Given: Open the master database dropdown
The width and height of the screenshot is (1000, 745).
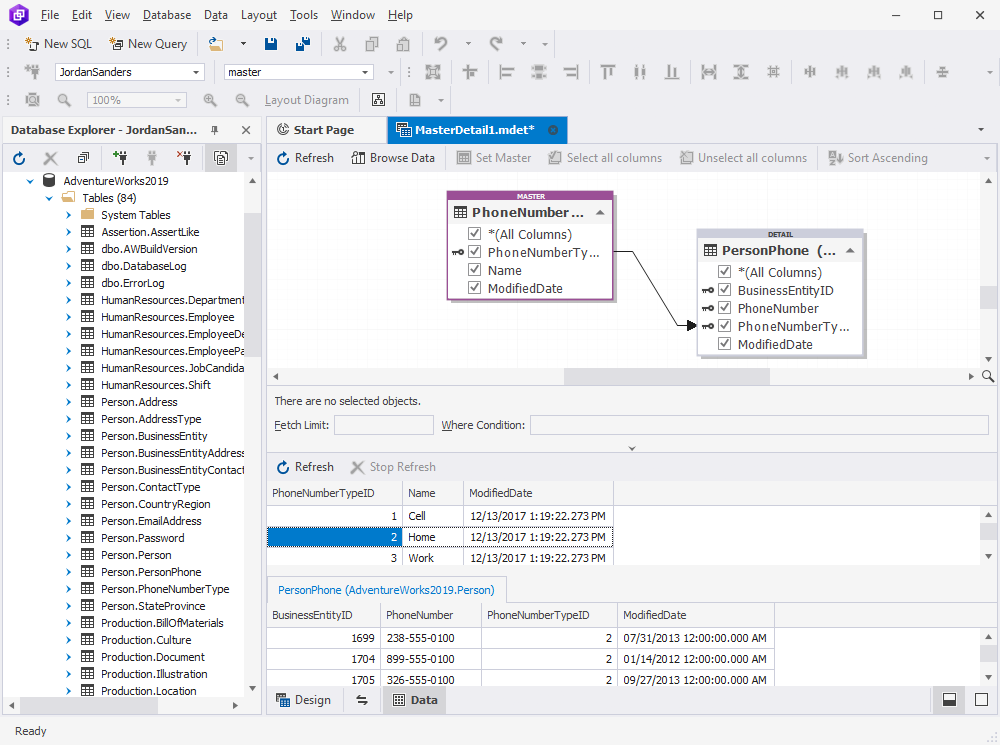Looking at the screenshot, I should click(x=365, y=72).
